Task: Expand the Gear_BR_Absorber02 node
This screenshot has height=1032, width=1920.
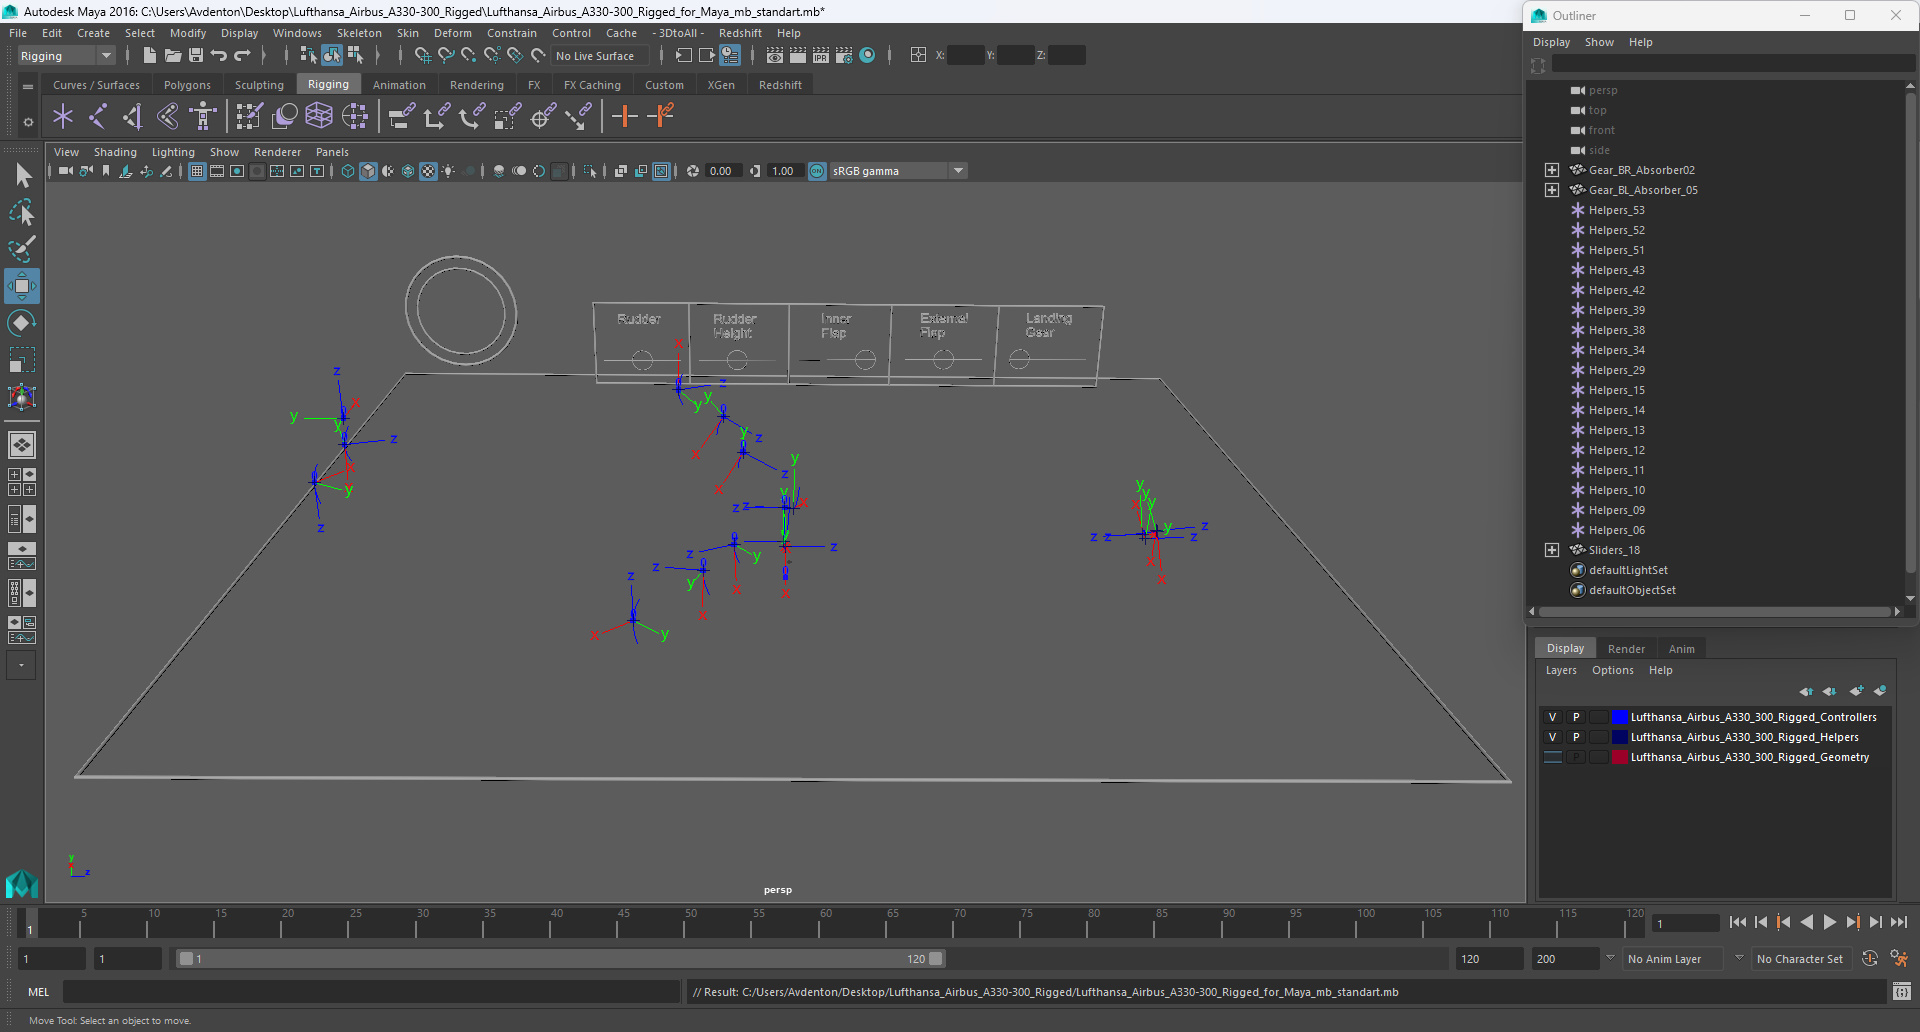Action: (x=1551, y=170)
